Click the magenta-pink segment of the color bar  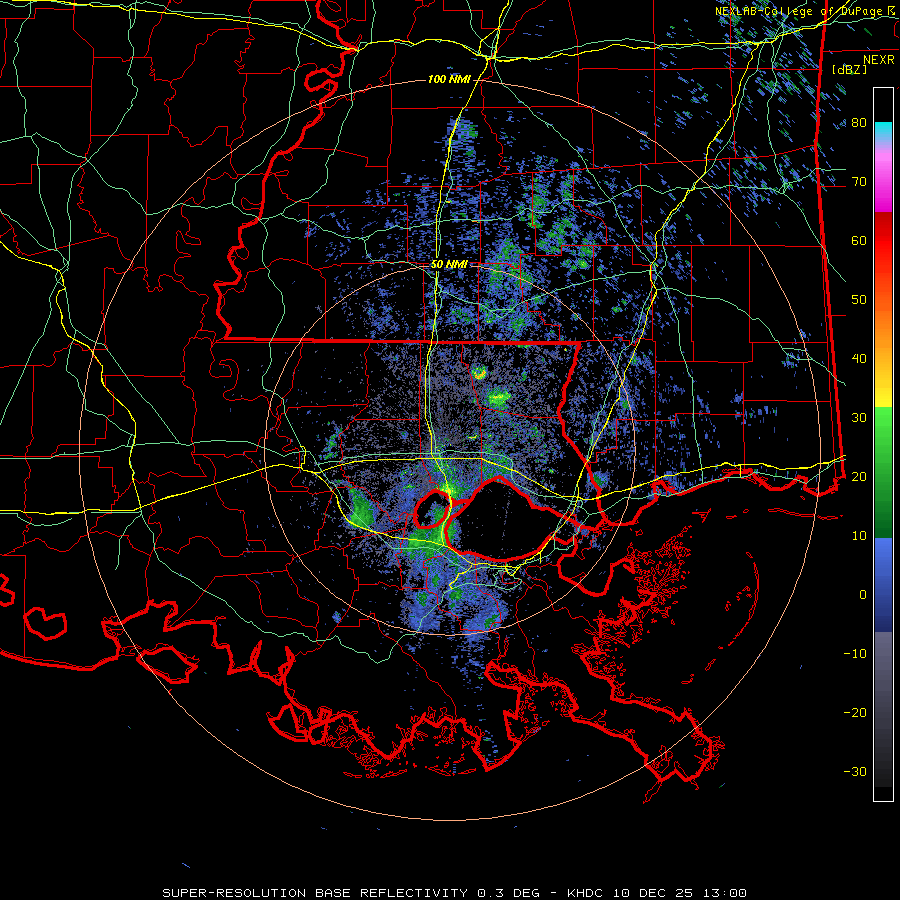pyautogui.click(x=883, y=180)
